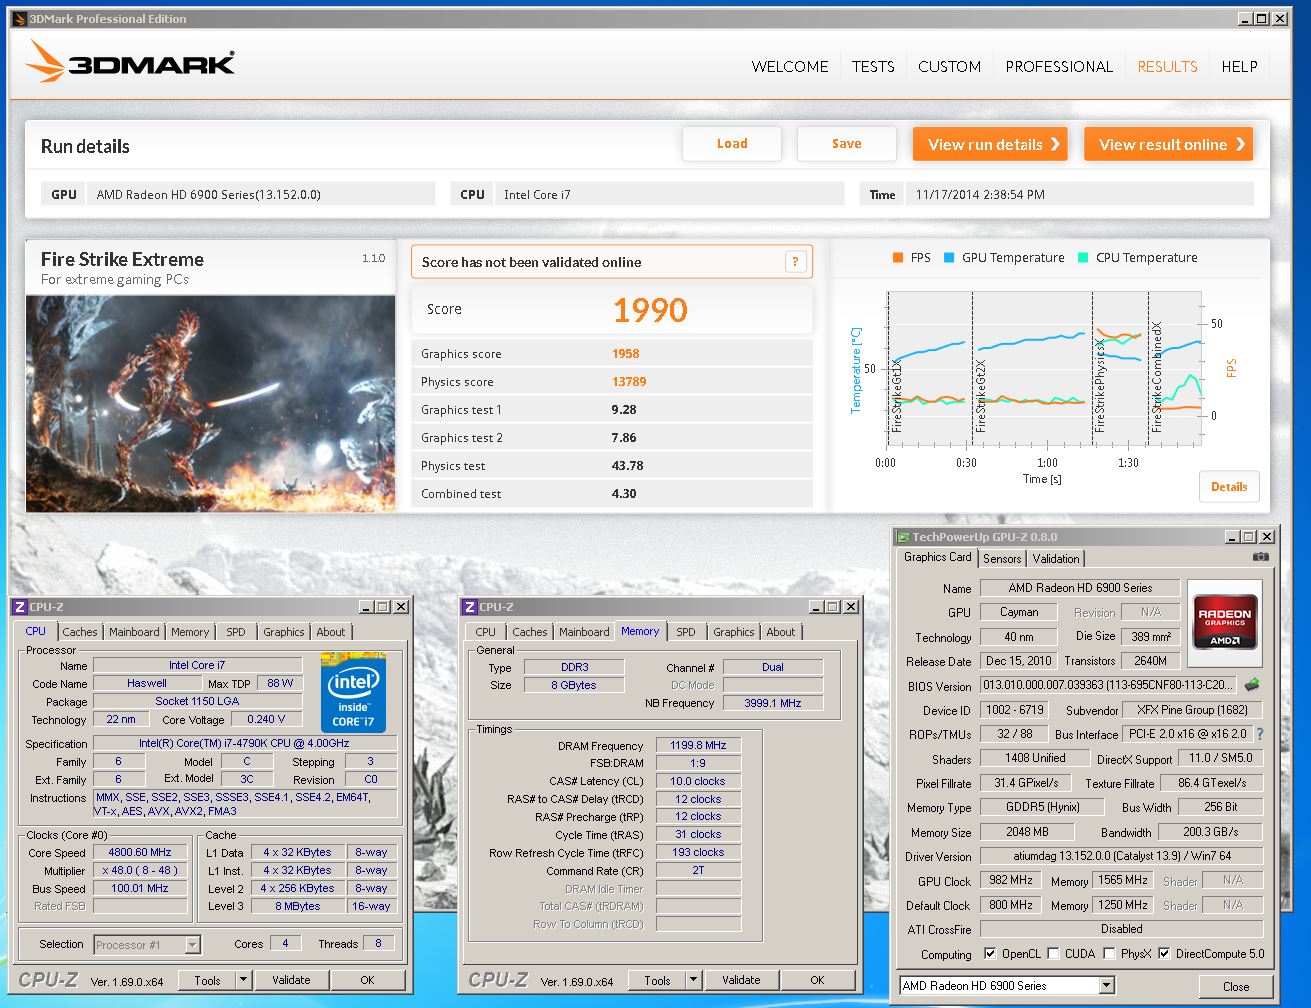Click Tools button in left CPU-Z
The image size is (1311, 1008).
(207, 980)
